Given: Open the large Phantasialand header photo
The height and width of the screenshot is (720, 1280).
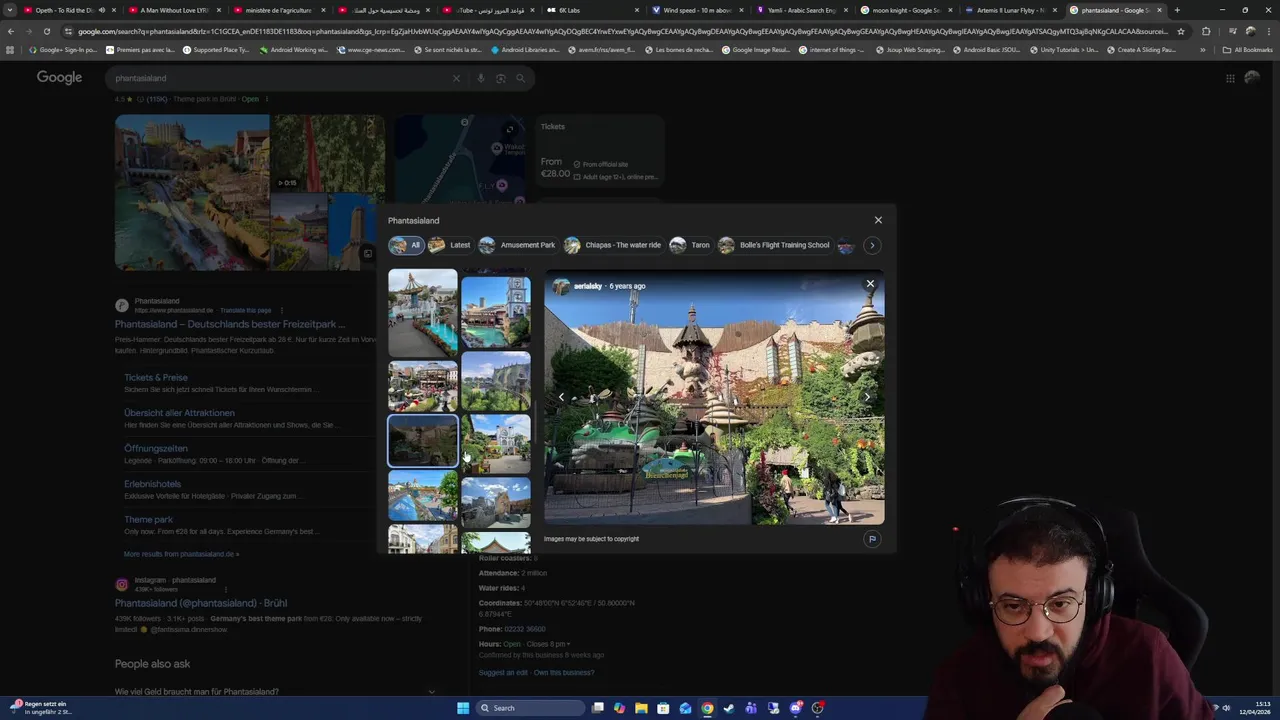Looking at the screenshot, I should coord(192,192).
